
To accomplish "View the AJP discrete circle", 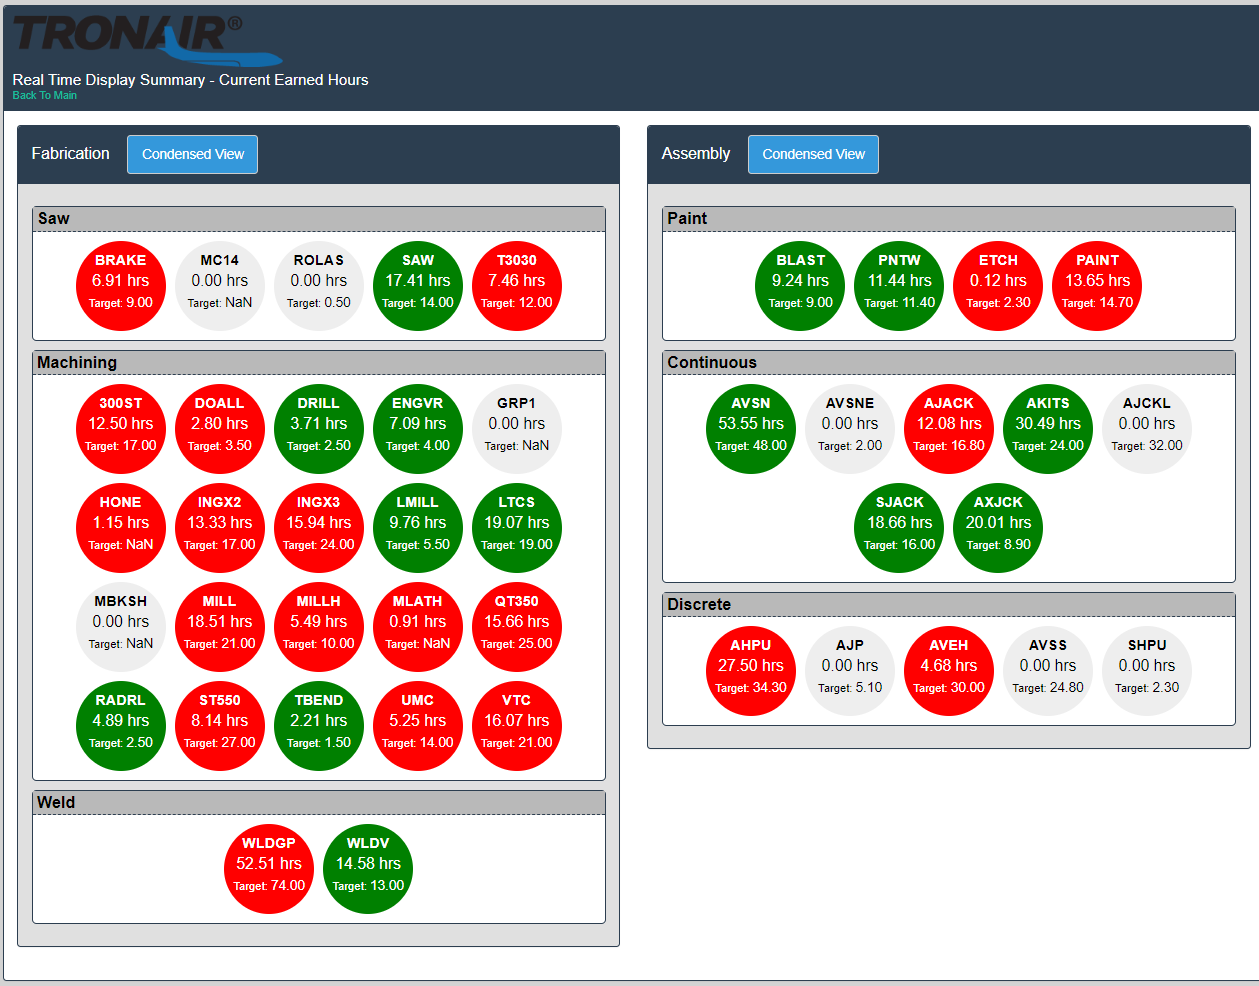I will [850, 671].
